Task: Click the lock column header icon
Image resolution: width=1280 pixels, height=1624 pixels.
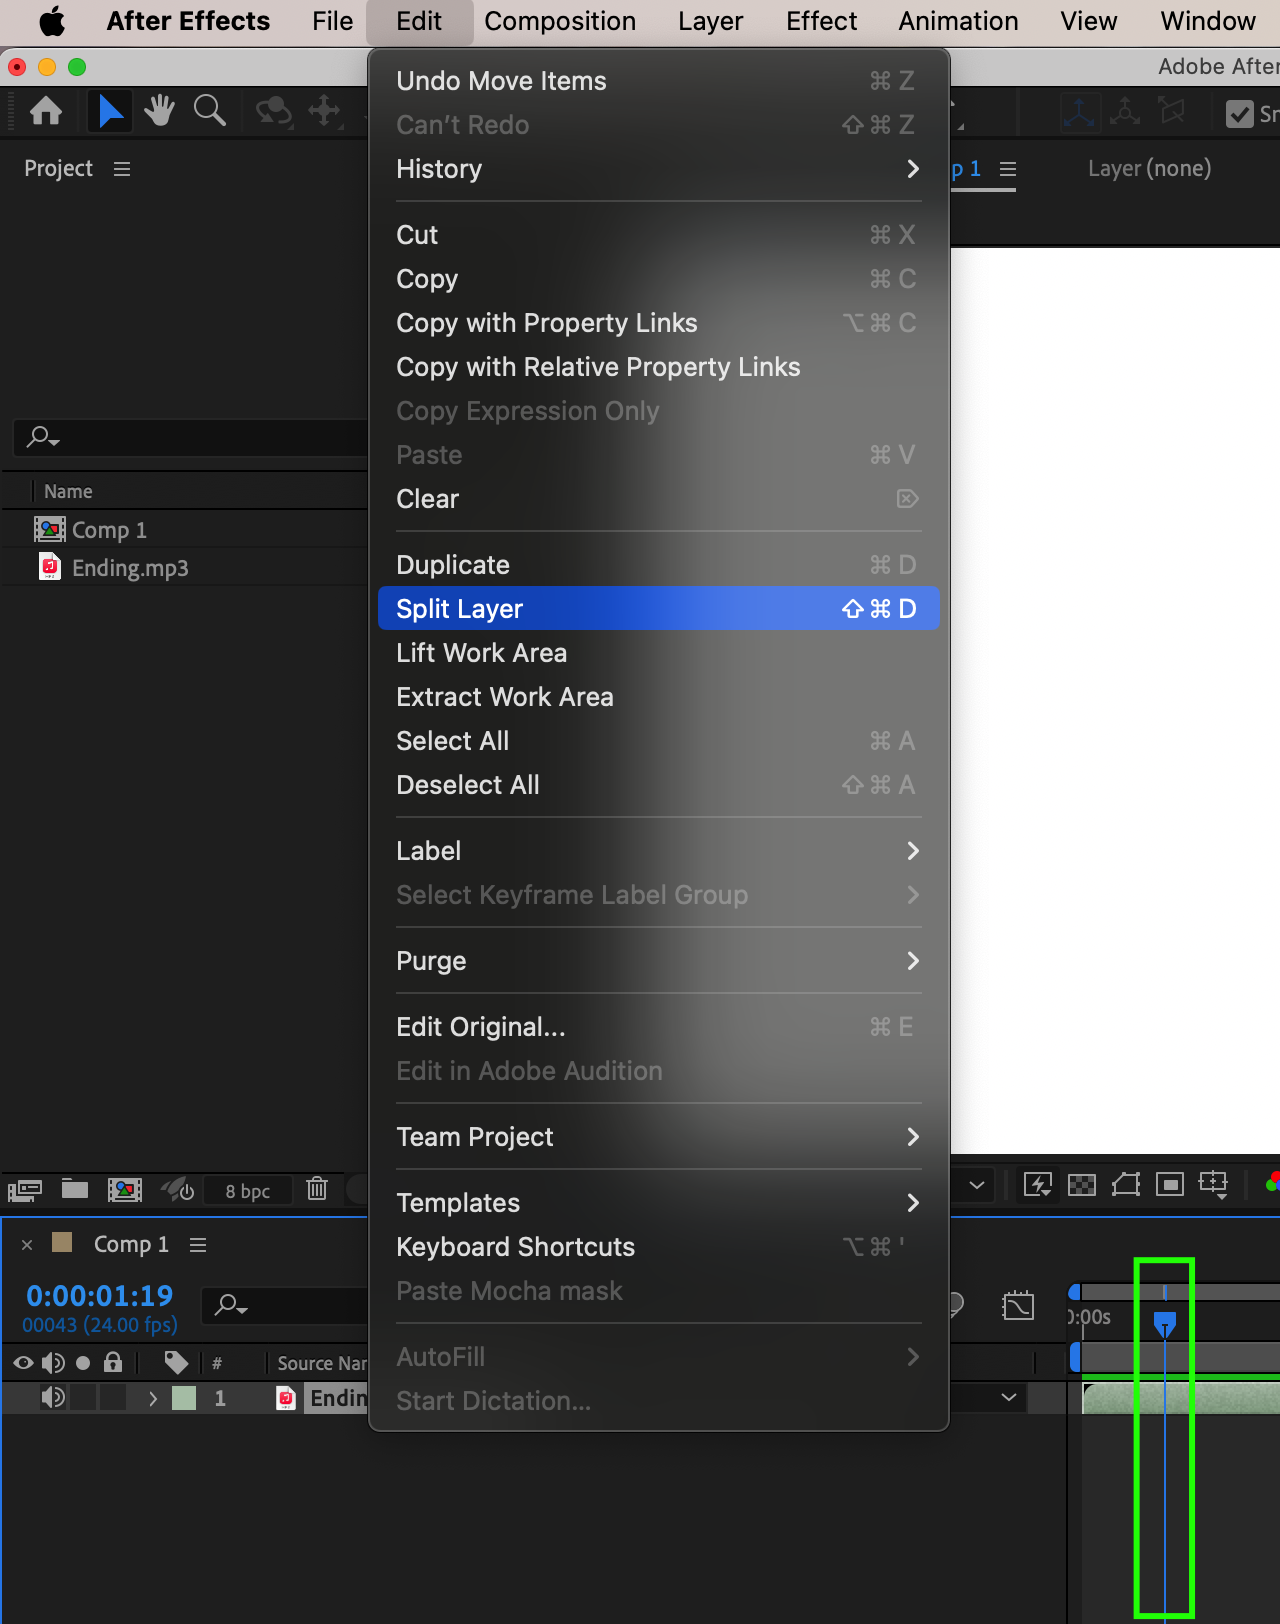Action: click(113, 1362)
